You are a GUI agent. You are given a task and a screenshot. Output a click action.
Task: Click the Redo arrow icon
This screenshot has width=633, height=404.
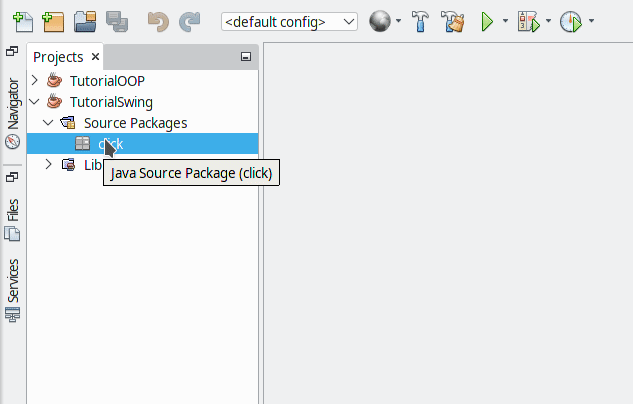(189, 21)
